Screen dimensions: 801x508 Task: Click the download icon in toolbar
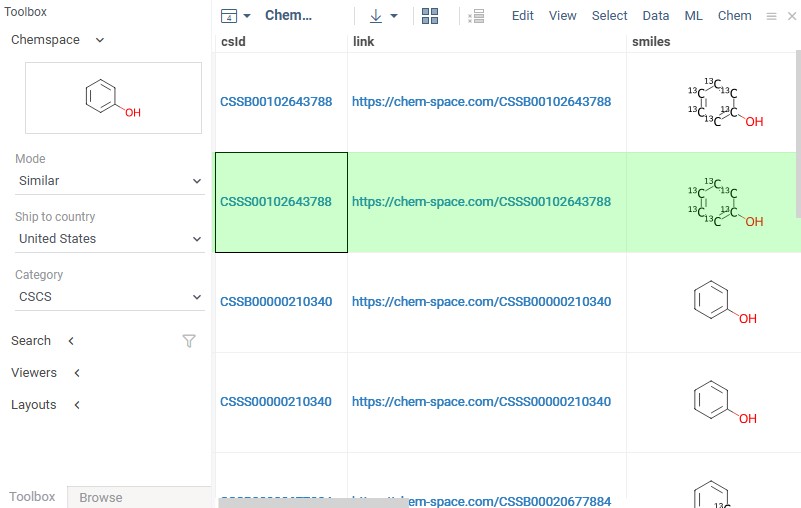pos(376,16)
